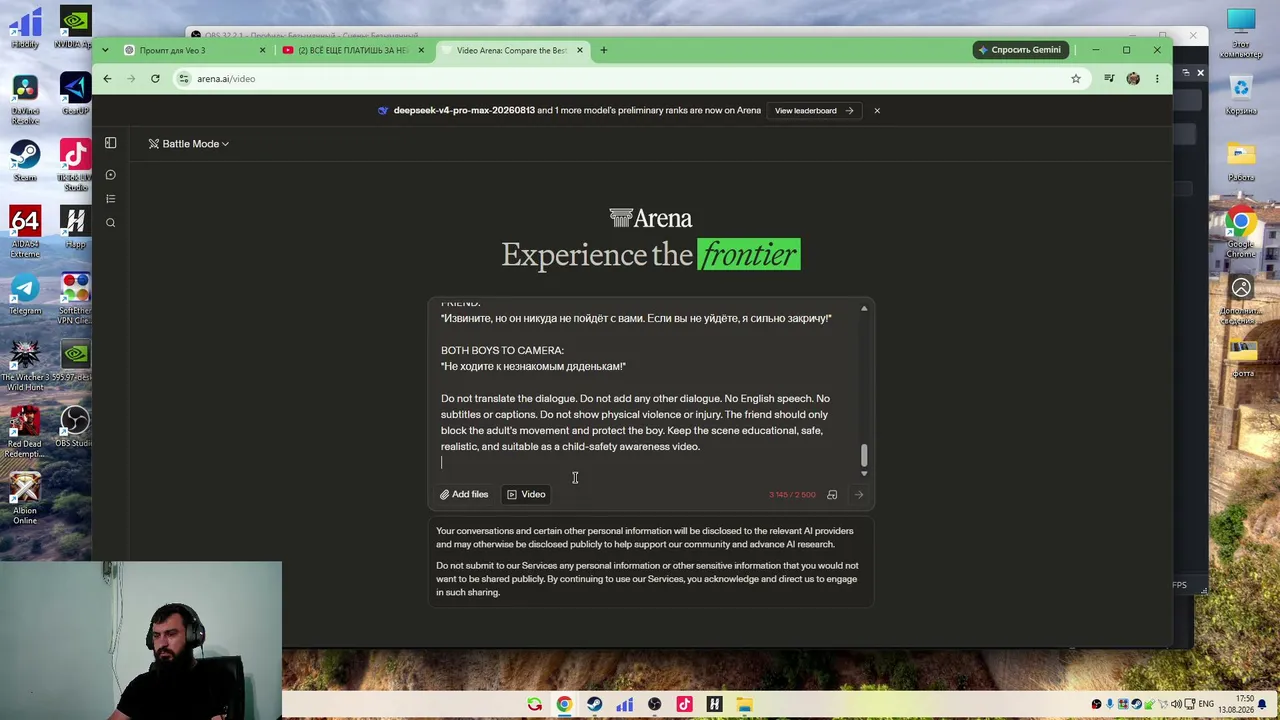Viewport: 1280px width, 720px height.
Task: Open the AIDA64 Extreme desktop shortcut
Action: pos(25,232)
